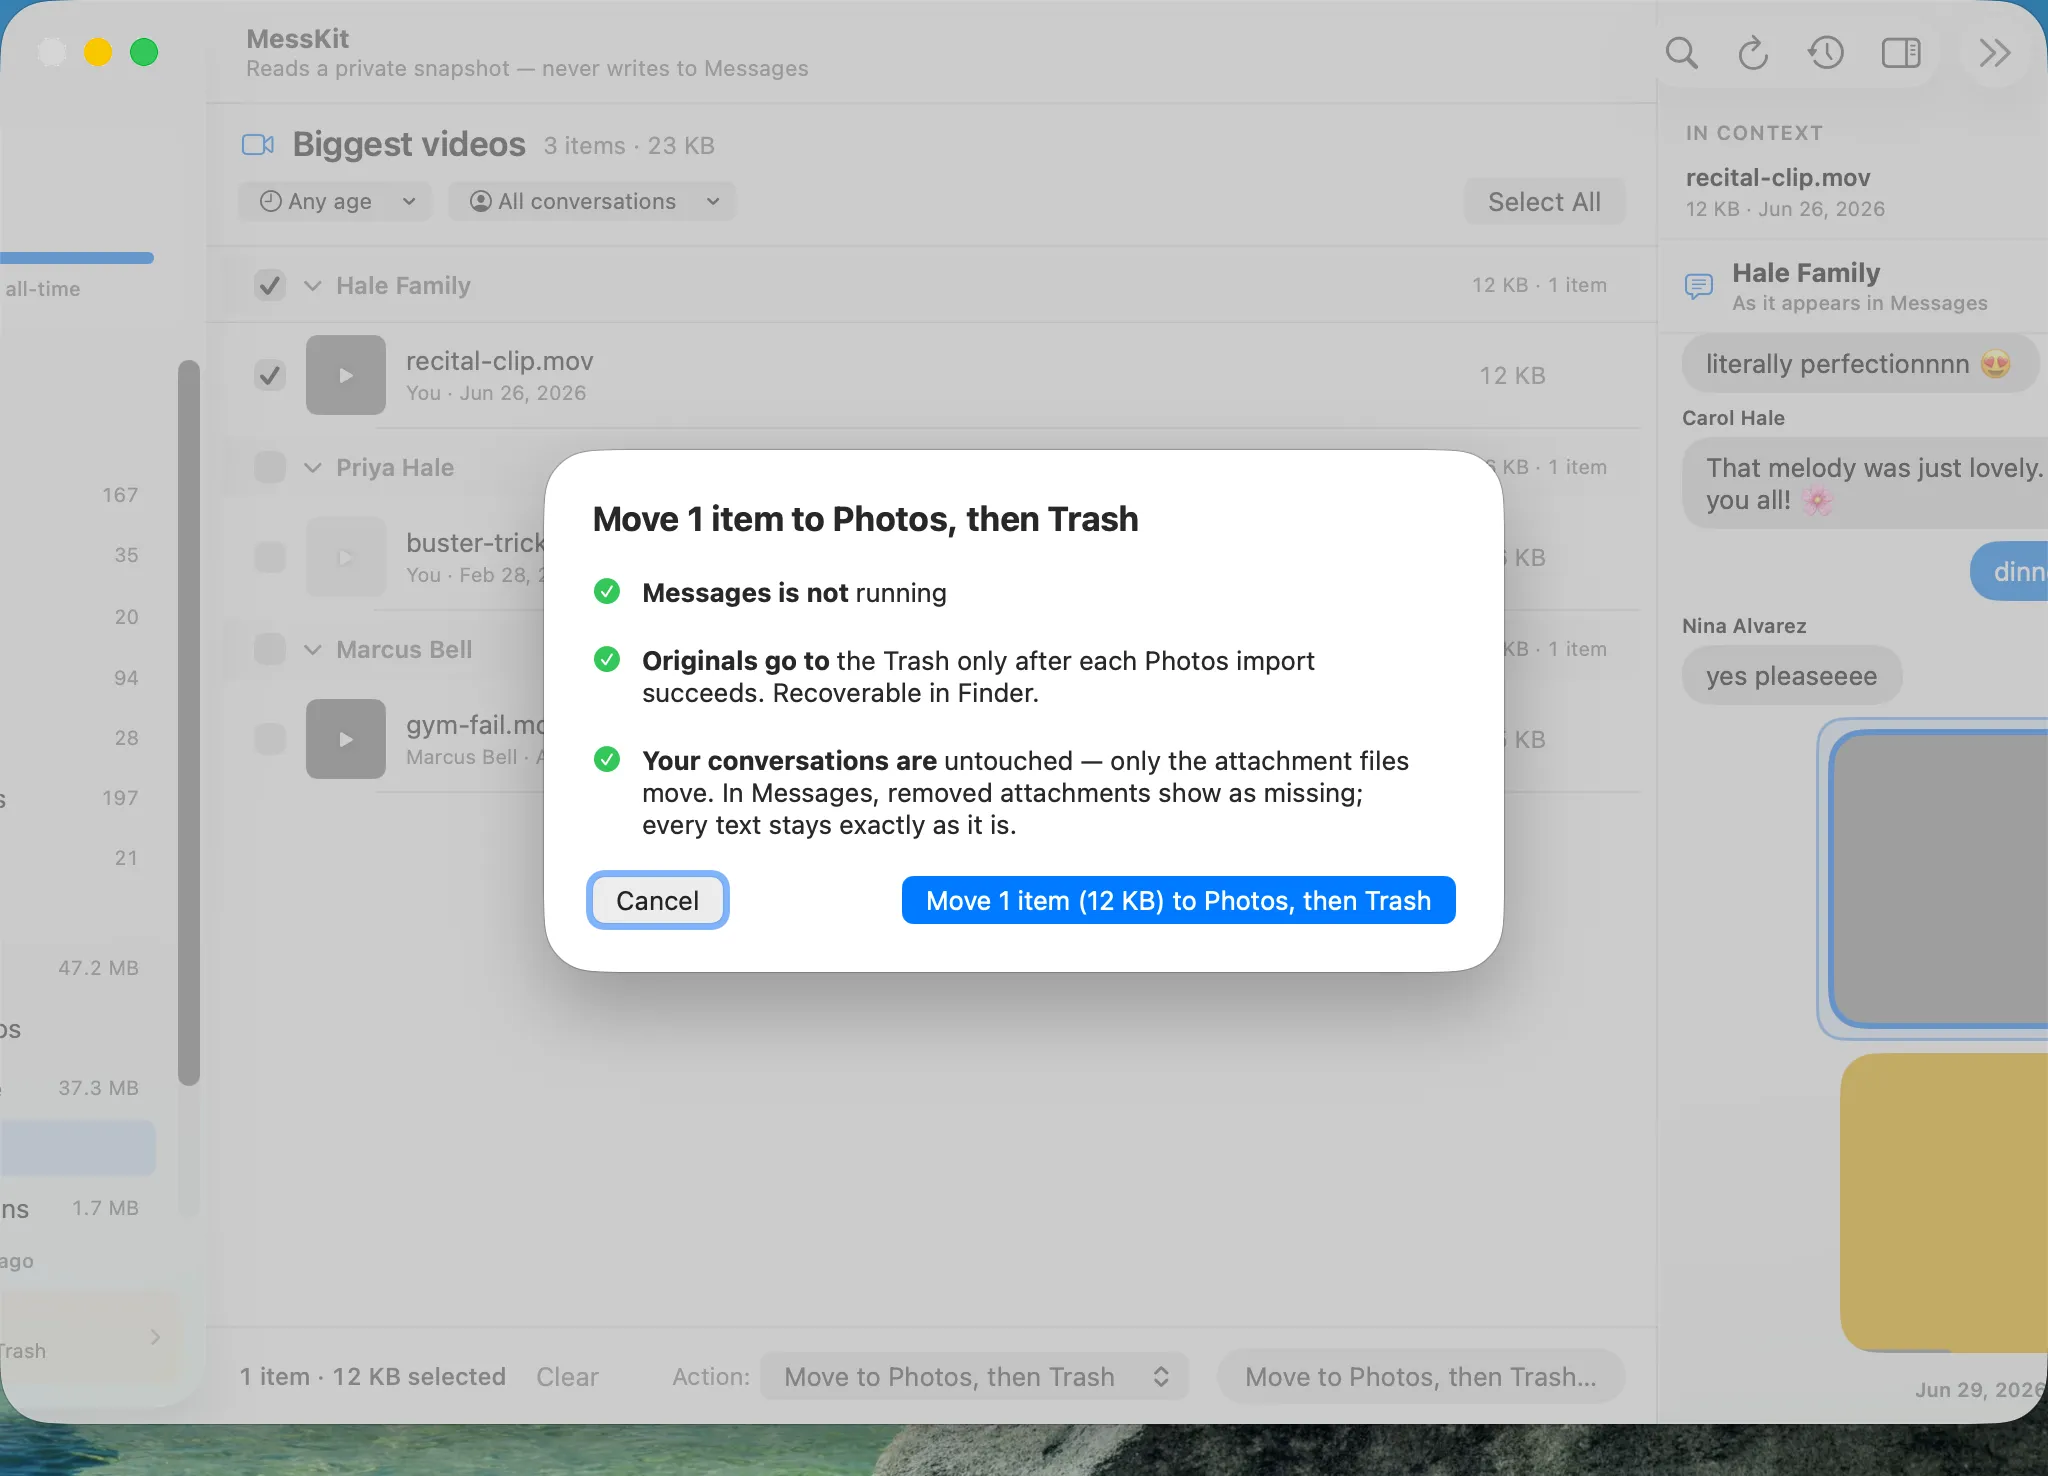Click the refresh snapshot icon

[x=1753, y=53]
